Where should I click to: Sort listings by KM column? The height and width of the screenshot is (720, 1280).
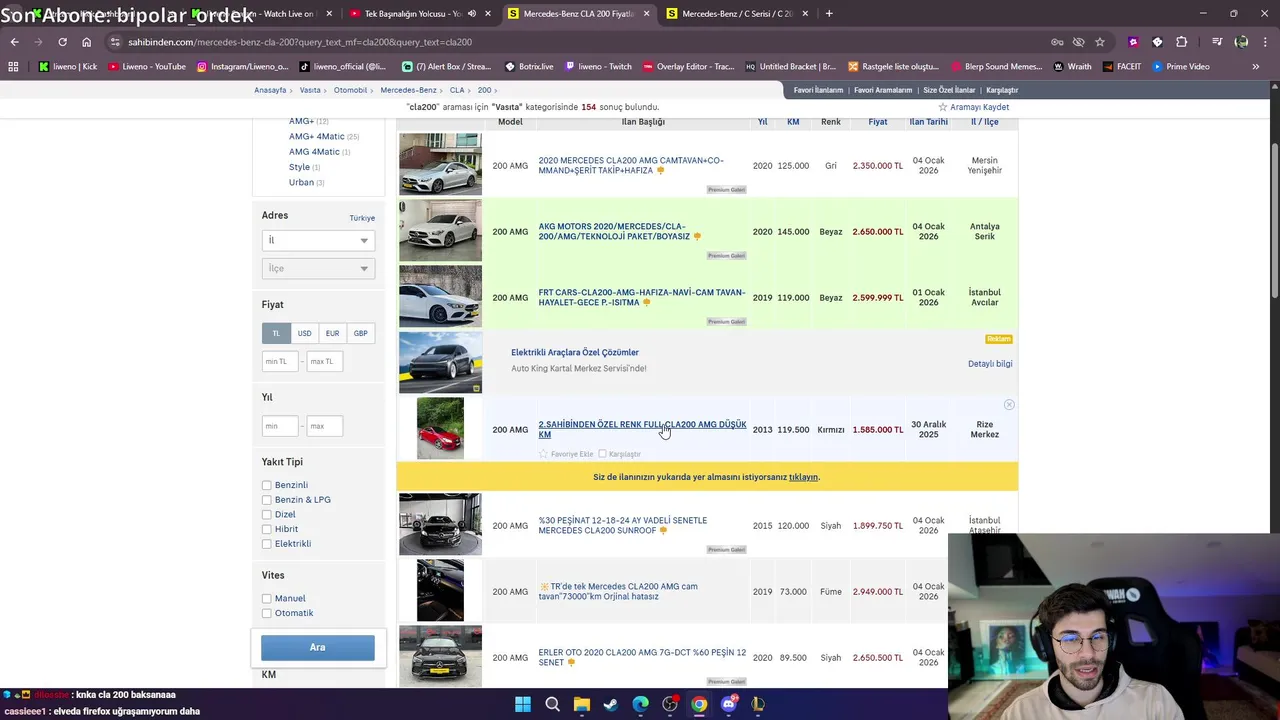[793, 122]
